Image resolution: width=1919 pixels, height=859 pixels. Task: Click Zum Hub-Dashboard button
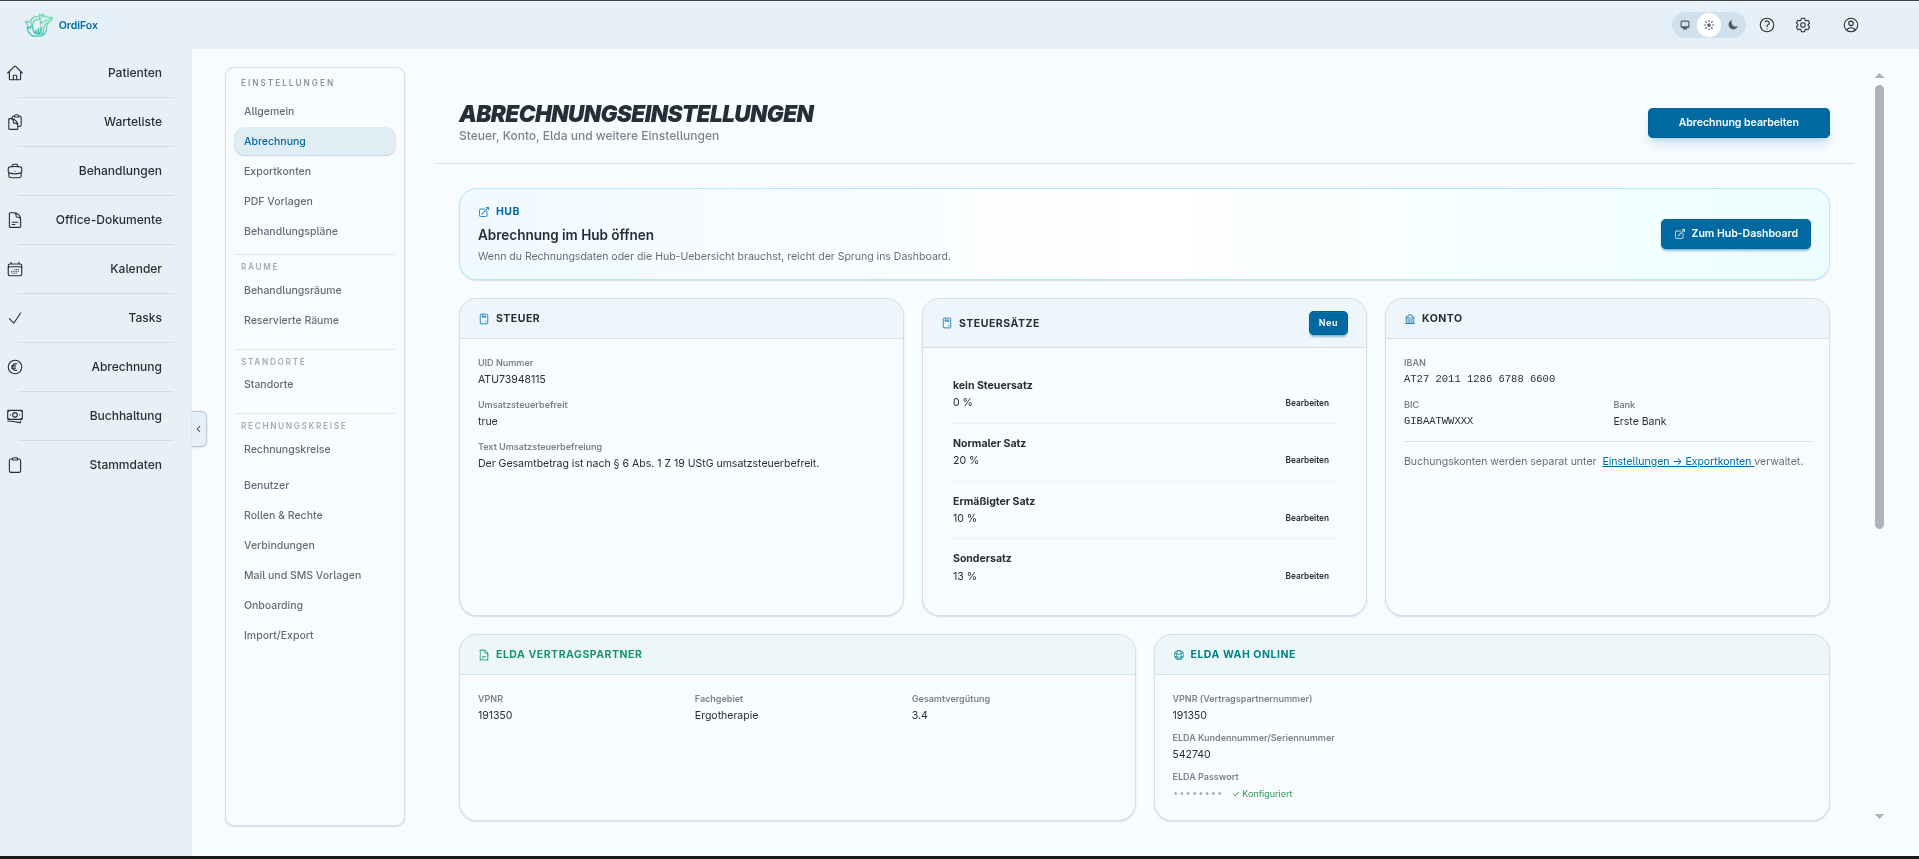pyautogui.click(x=1735, y=234)
